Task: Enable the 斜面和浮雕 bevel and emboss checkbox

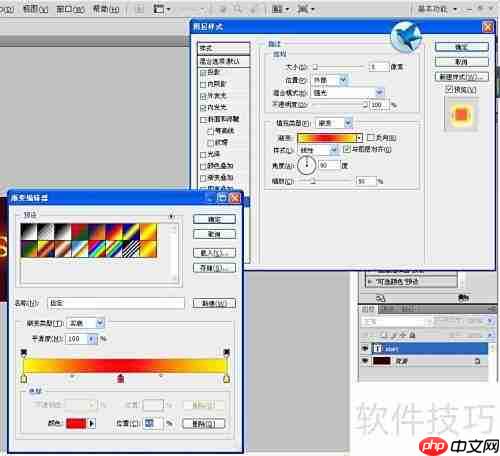Action: tap(203, 120)
